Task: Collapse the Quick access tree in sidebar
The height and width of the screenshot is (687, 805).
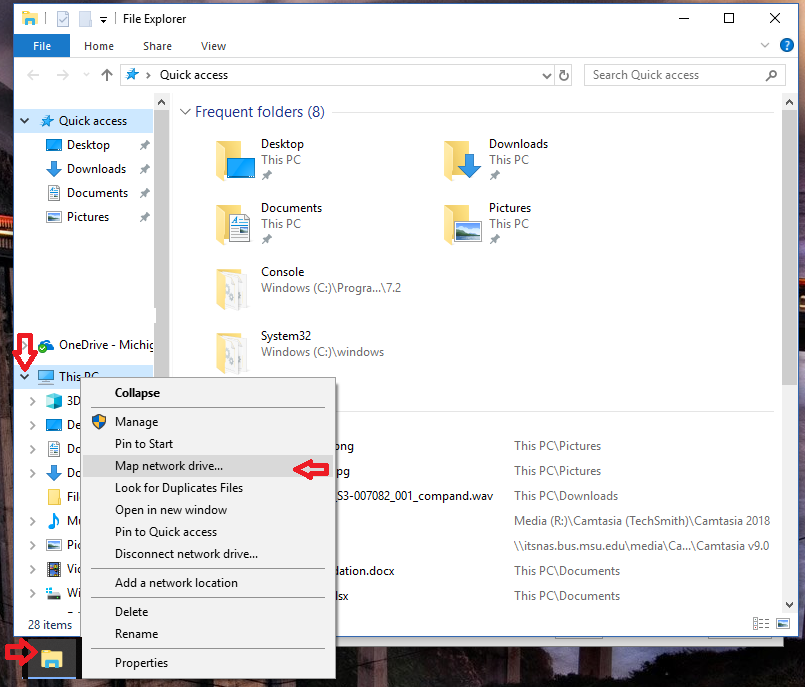Action: 23,120
